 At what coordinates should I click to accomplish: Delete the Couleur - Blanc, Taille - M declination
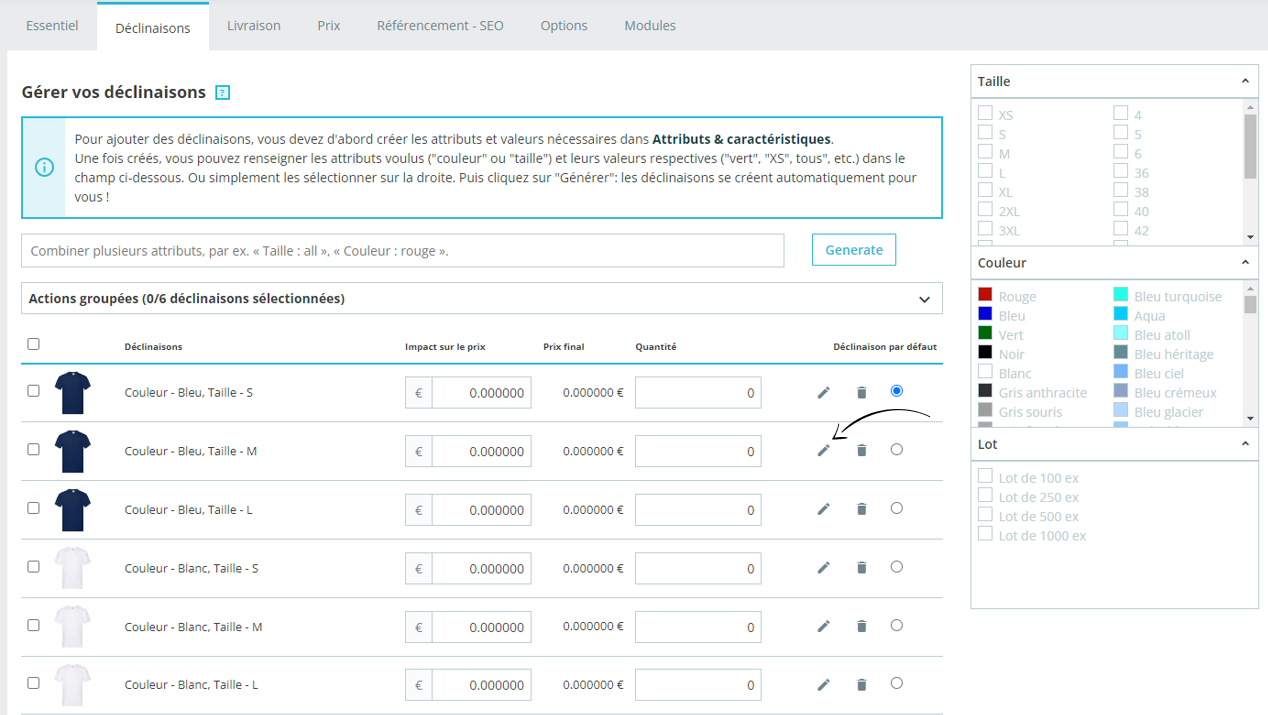pyautogui.click(x=861, y=627)
